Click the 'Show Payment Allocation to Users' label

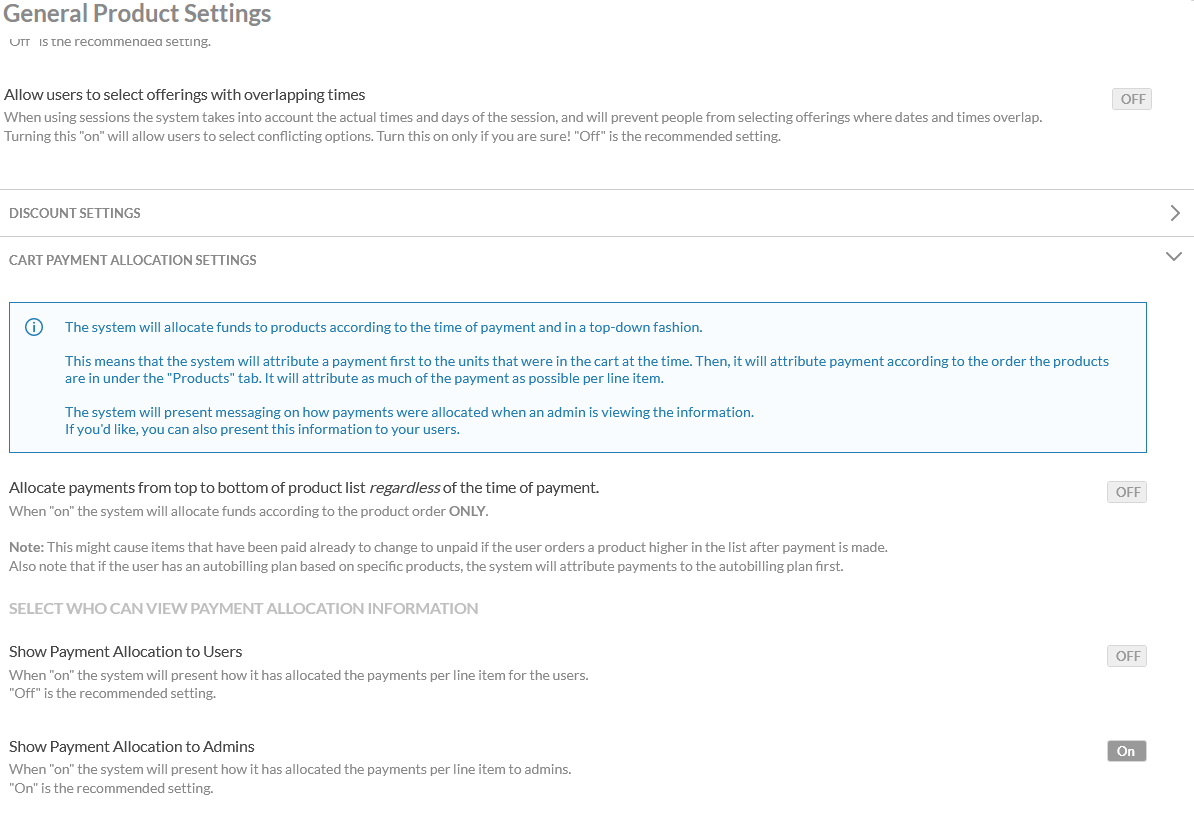pyautogui.click(x=126, y=651)
